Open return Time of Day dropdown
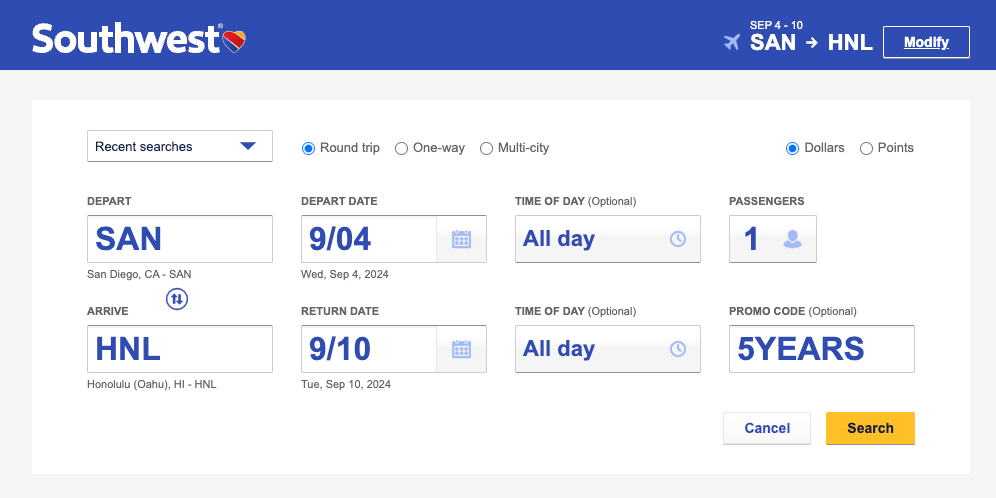The width and height of the screenshot is (996, 498). 608,349
